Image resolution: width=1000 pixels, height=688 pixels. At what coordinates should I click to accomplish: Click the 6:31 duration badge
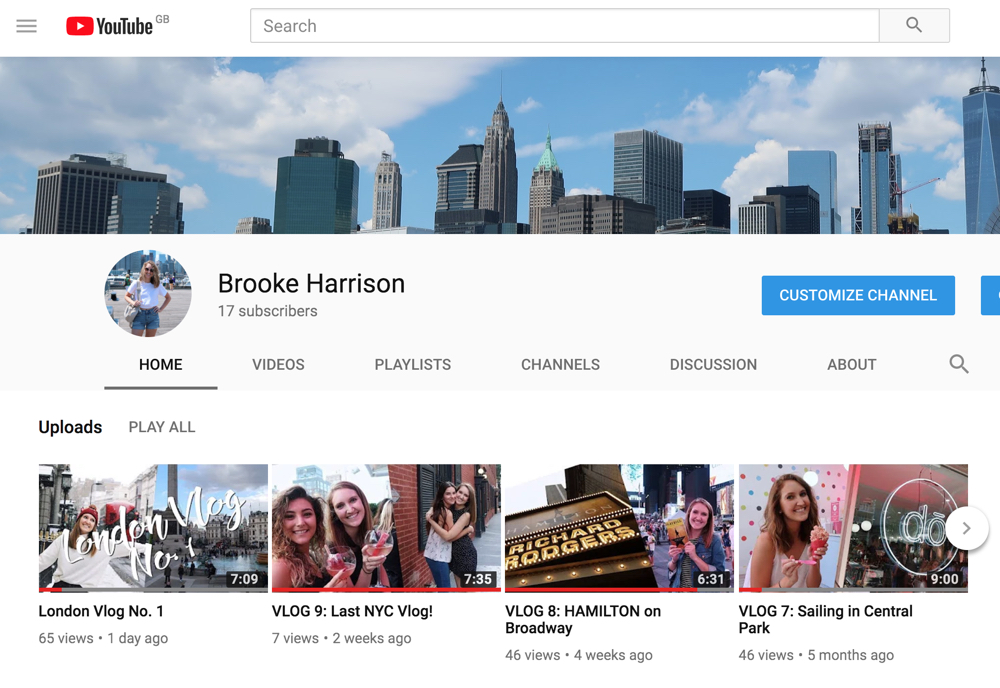(x=710, y=579)
